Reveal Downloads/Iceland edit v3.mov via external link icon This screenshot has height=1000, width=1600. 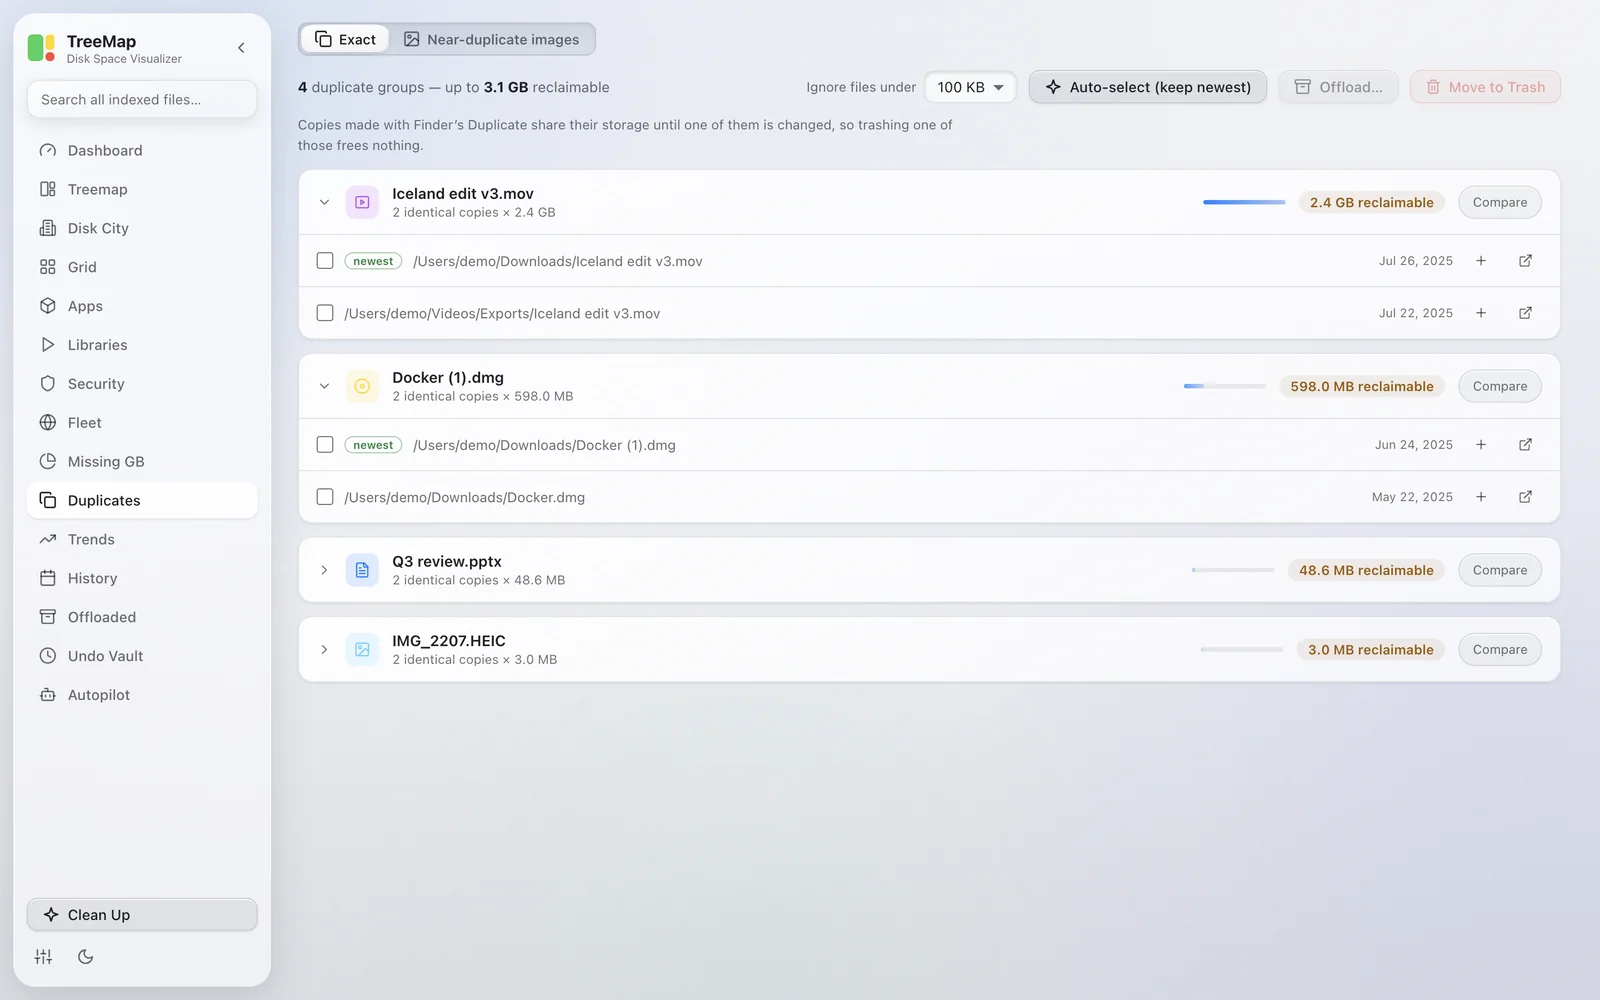point(1525,261)
